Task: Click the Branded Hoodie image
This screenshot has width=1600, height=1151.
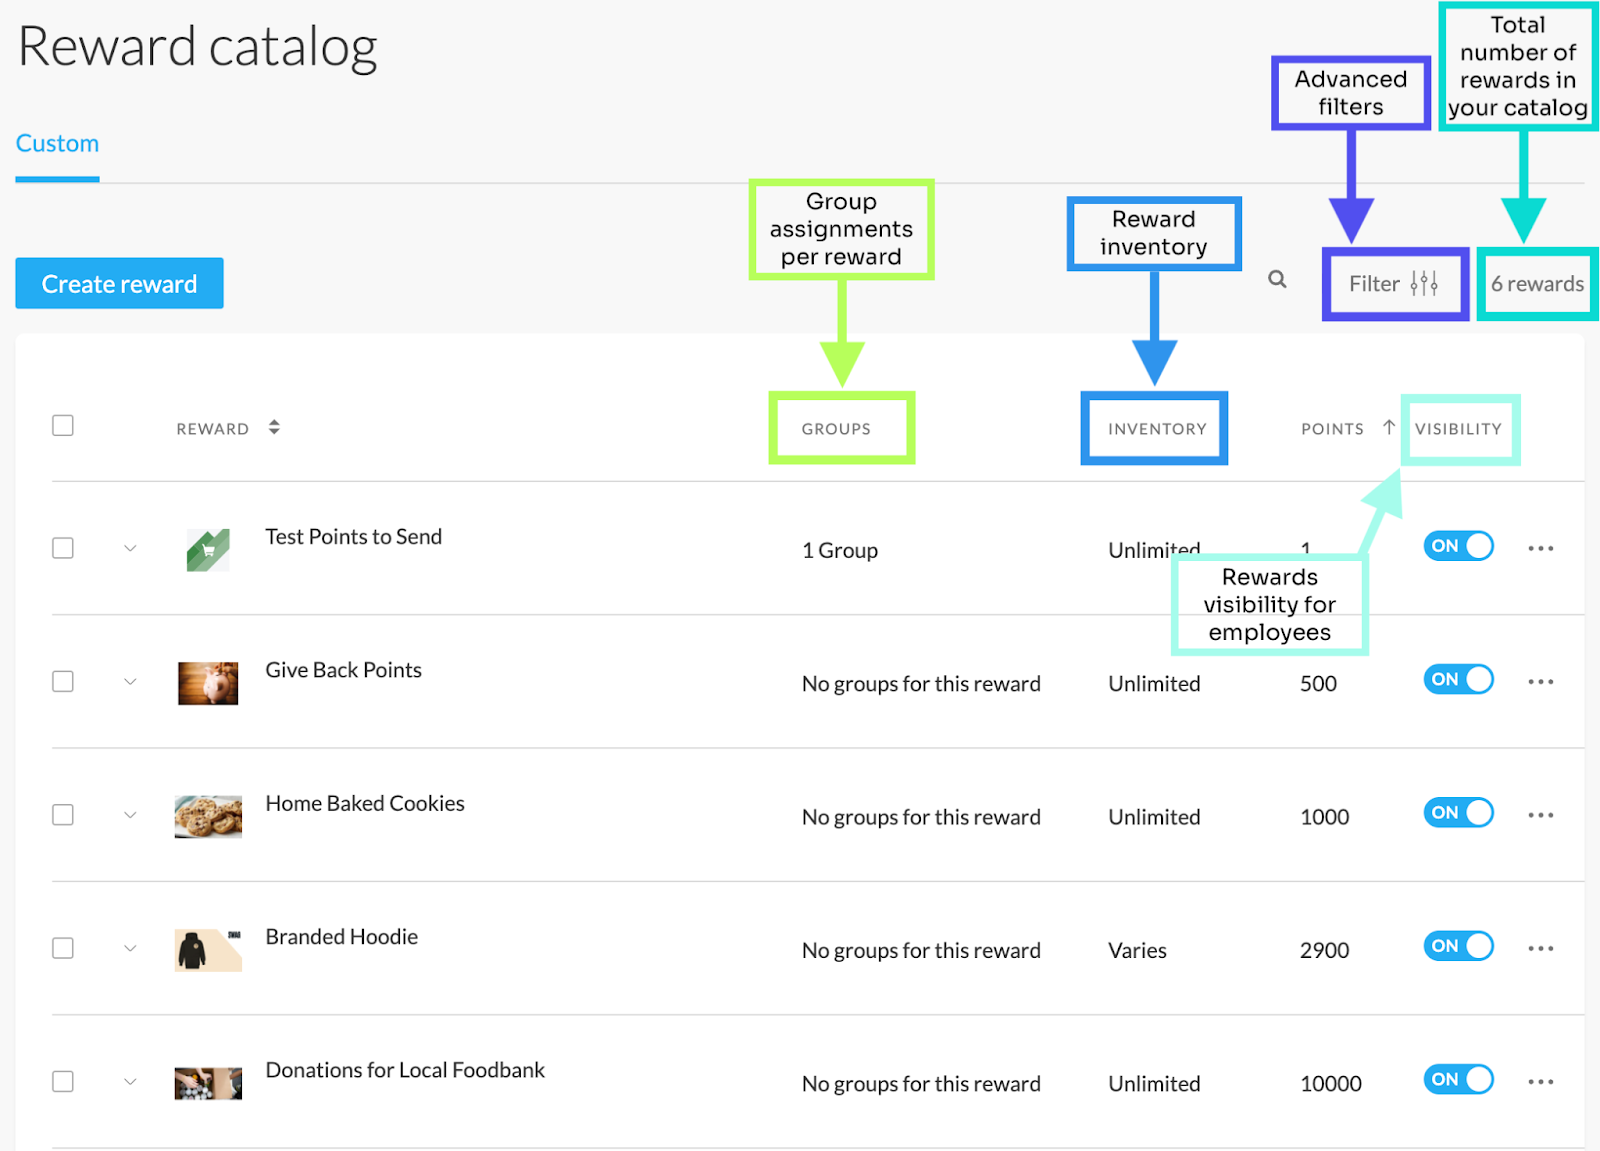Action: click(208, 950)
